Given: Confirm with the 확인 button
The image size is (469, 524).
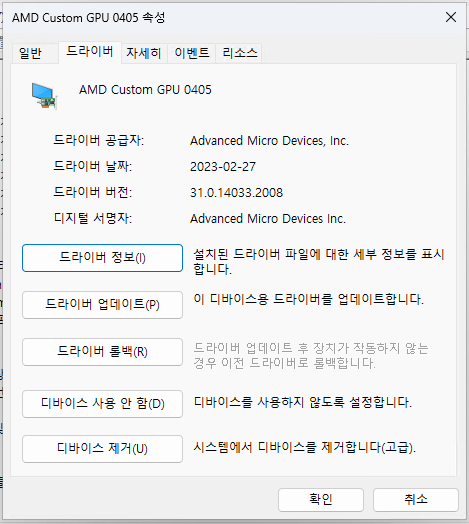Looking at the screenshot, I should (x=321, y=499).
